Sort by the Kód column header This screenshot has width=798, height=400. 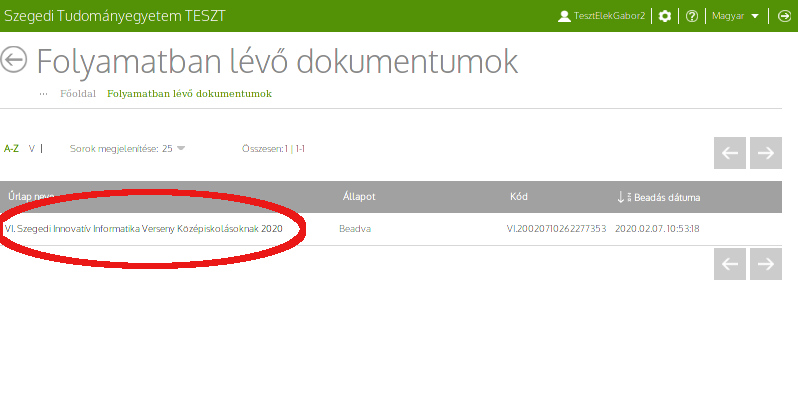click(518, 197)
